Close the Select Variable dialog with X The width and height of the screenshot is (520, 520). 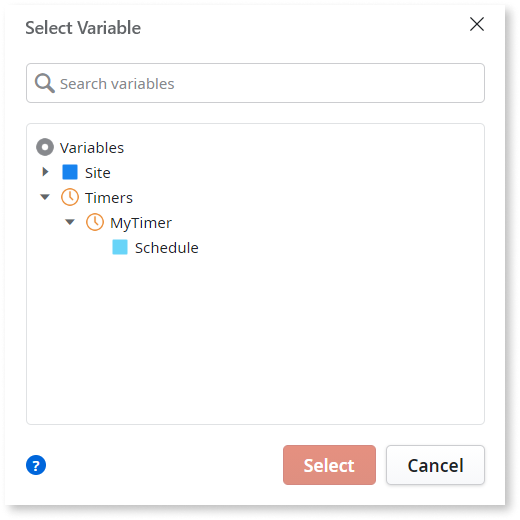click(477, 24)
